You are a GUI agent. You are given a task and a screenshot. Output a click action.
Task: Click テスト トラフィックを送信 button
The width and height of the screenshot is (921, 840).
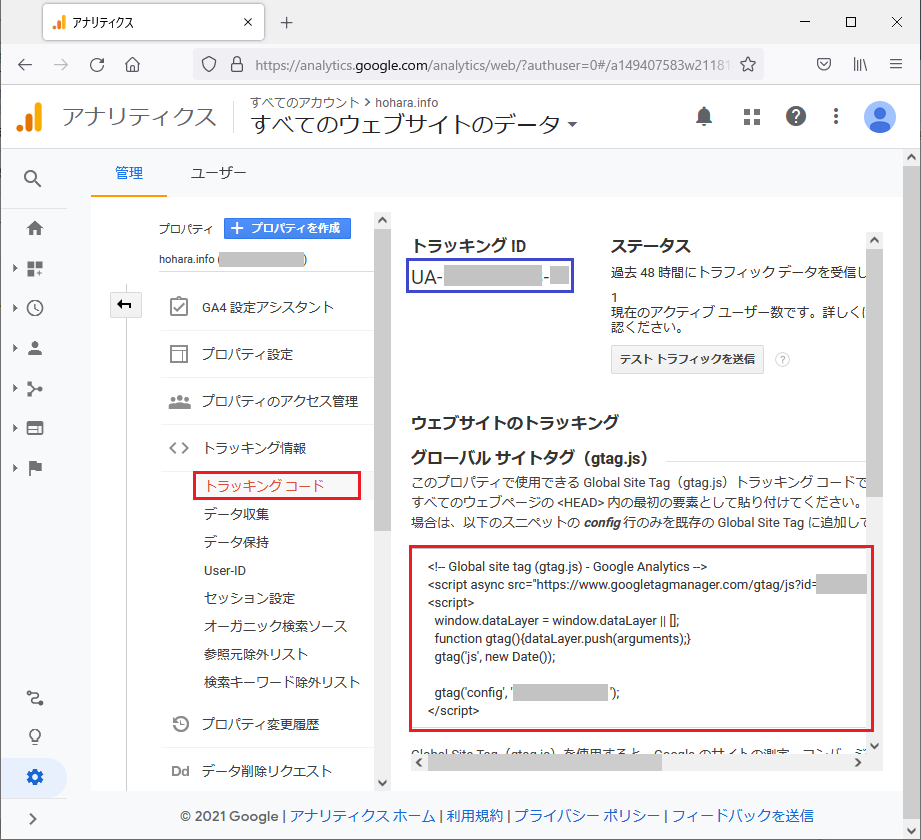point(687,359)
